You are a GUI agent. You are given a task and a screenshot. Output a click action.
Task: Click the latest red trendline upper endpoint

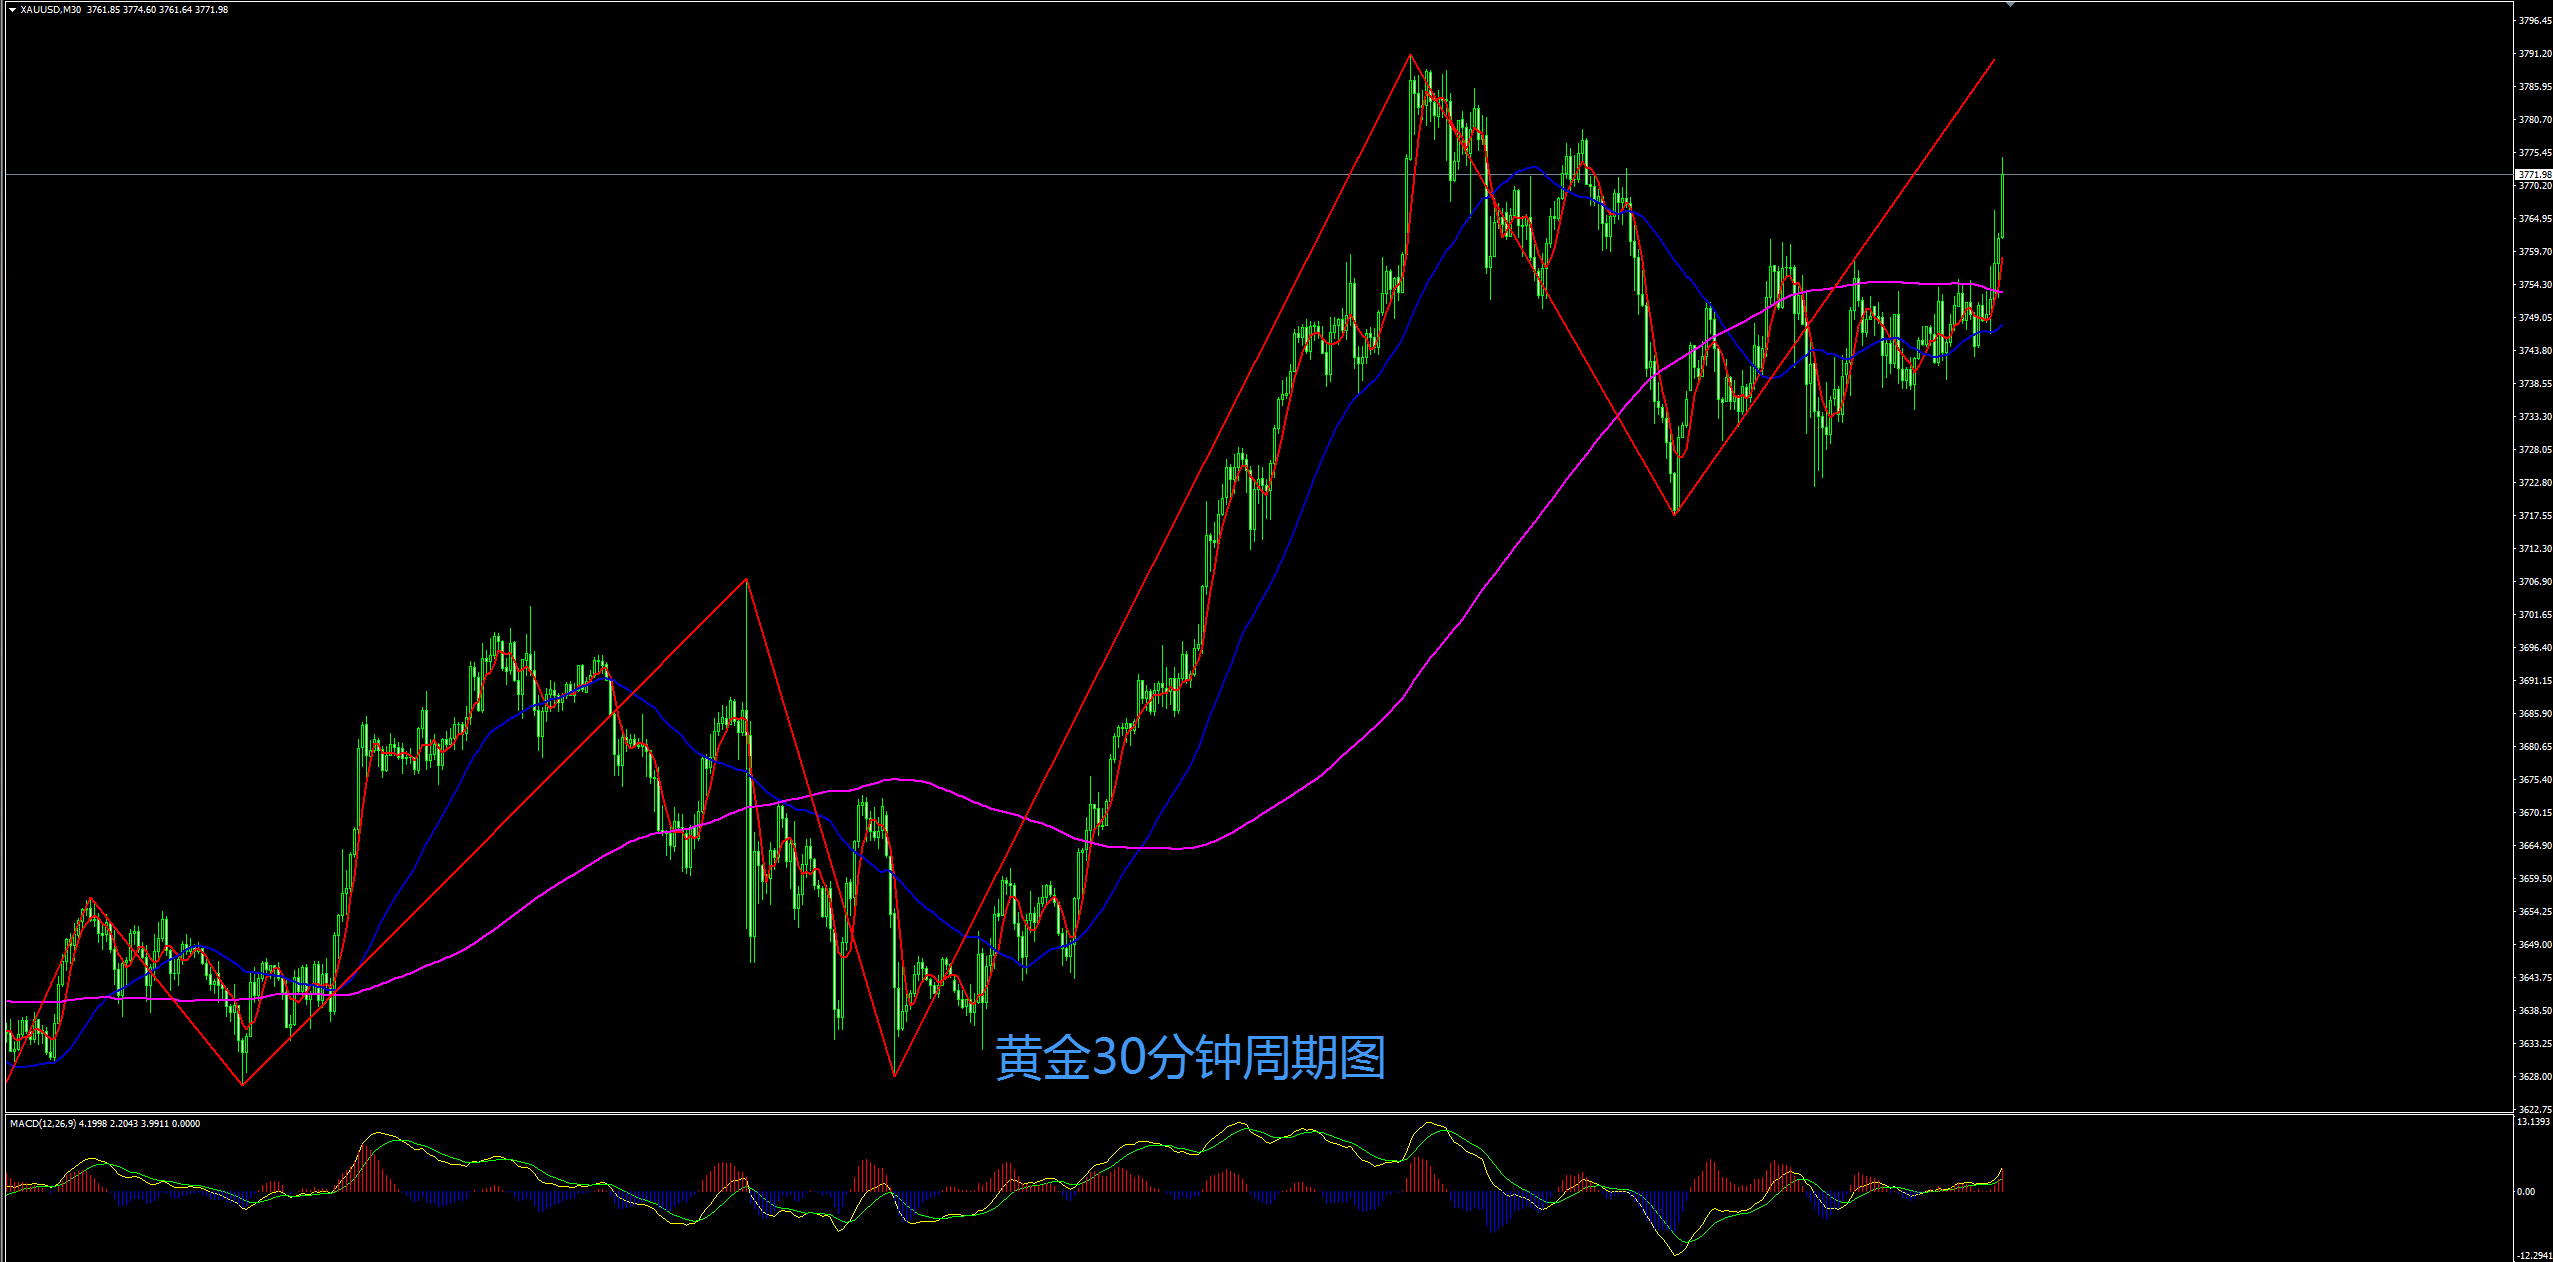coord(1994,60)
